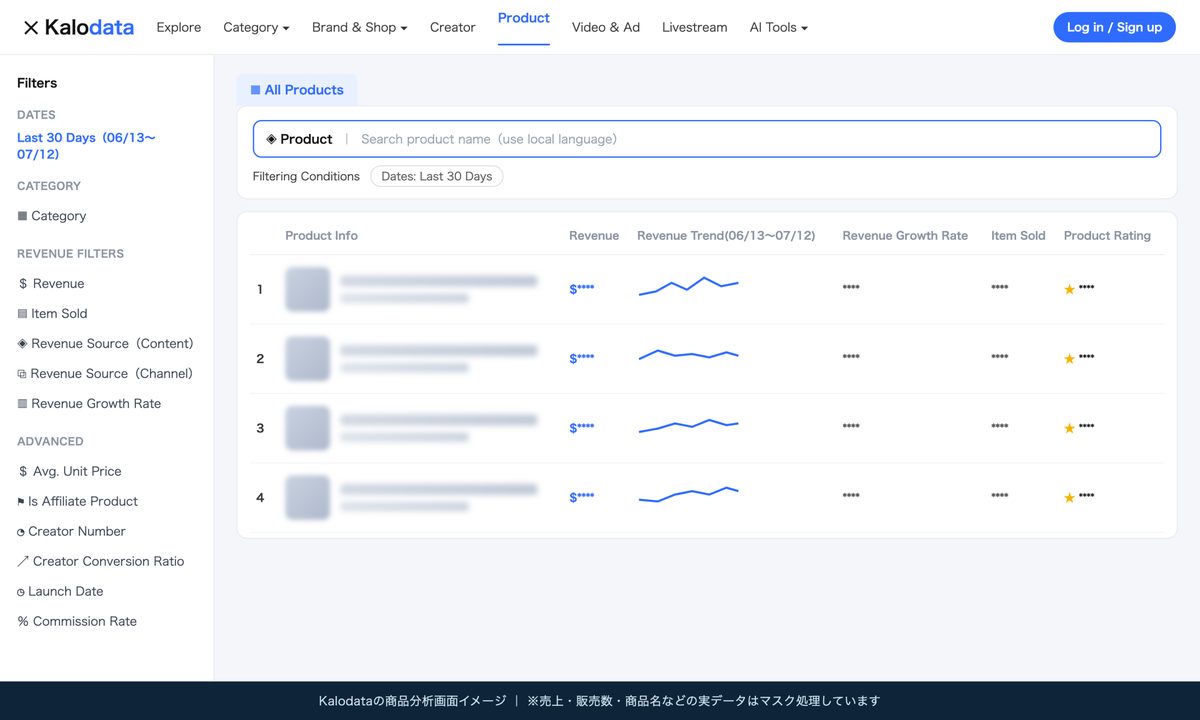Viewport: 1200px width, 720px height.
Task: Click the revenue trend chart in row 3
Action: (x=688, y=426)
